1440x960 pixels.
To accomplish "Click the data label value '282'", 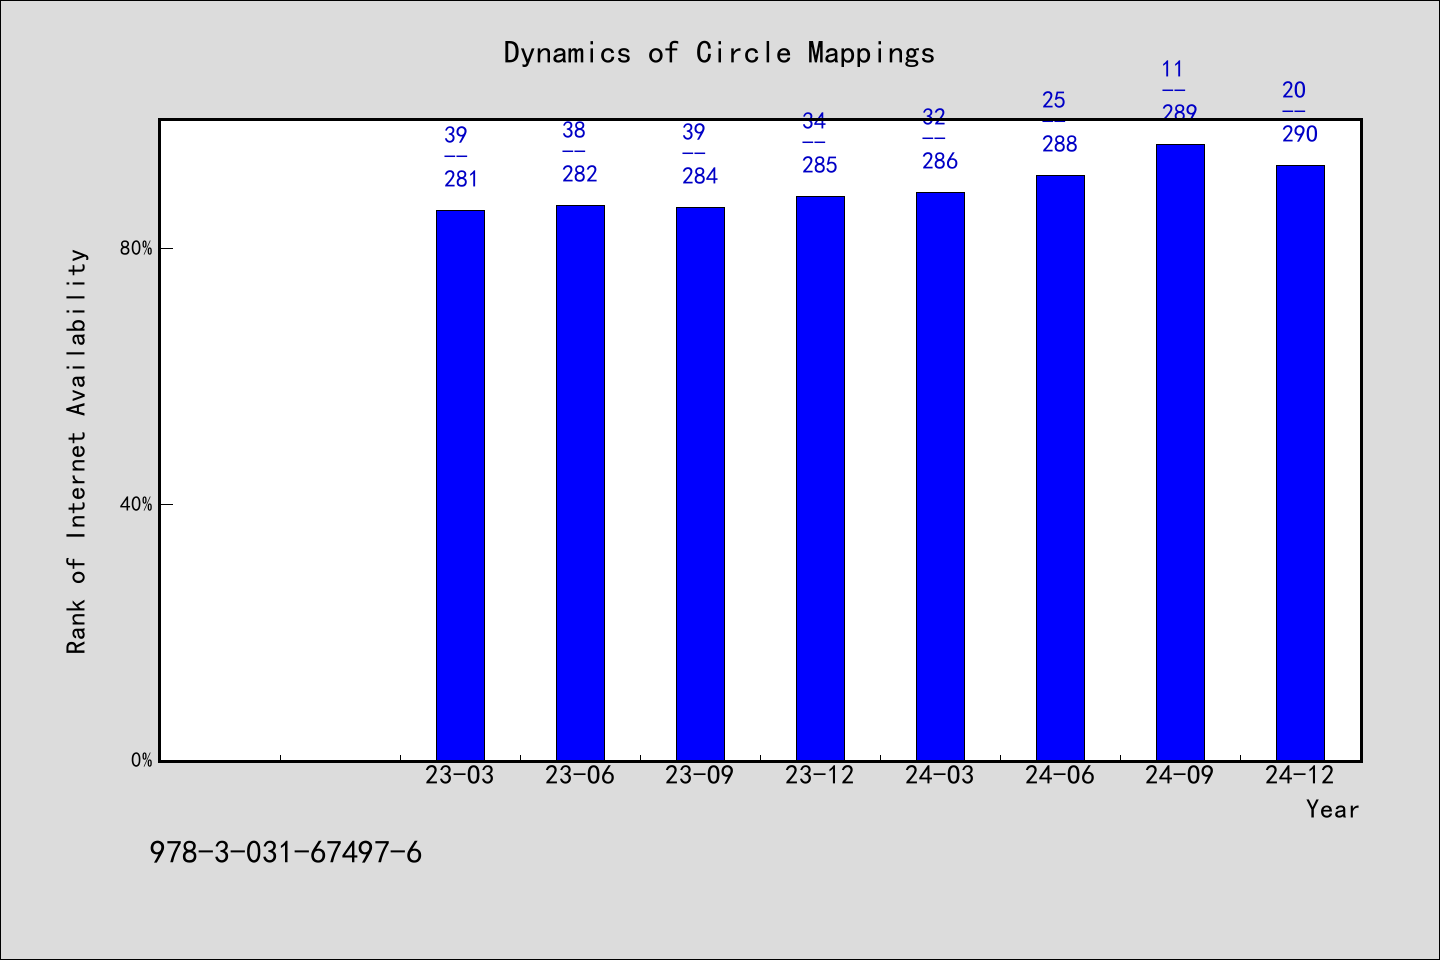I will (x=580, y=175).
